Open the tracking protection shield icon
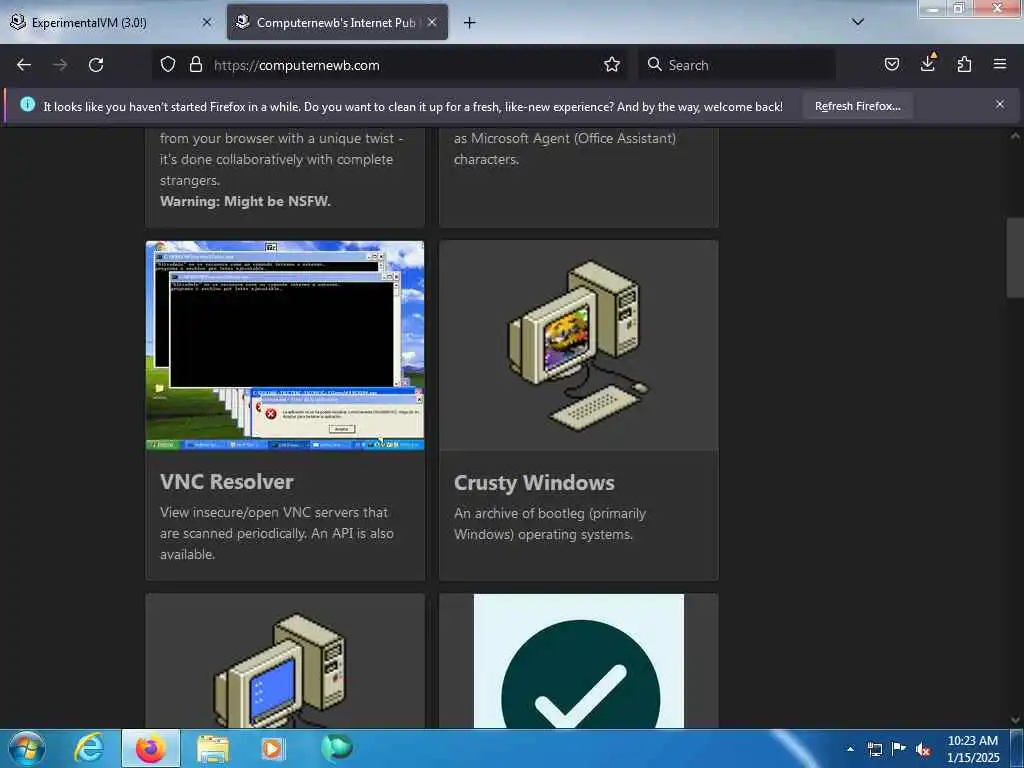 point(168,64)
